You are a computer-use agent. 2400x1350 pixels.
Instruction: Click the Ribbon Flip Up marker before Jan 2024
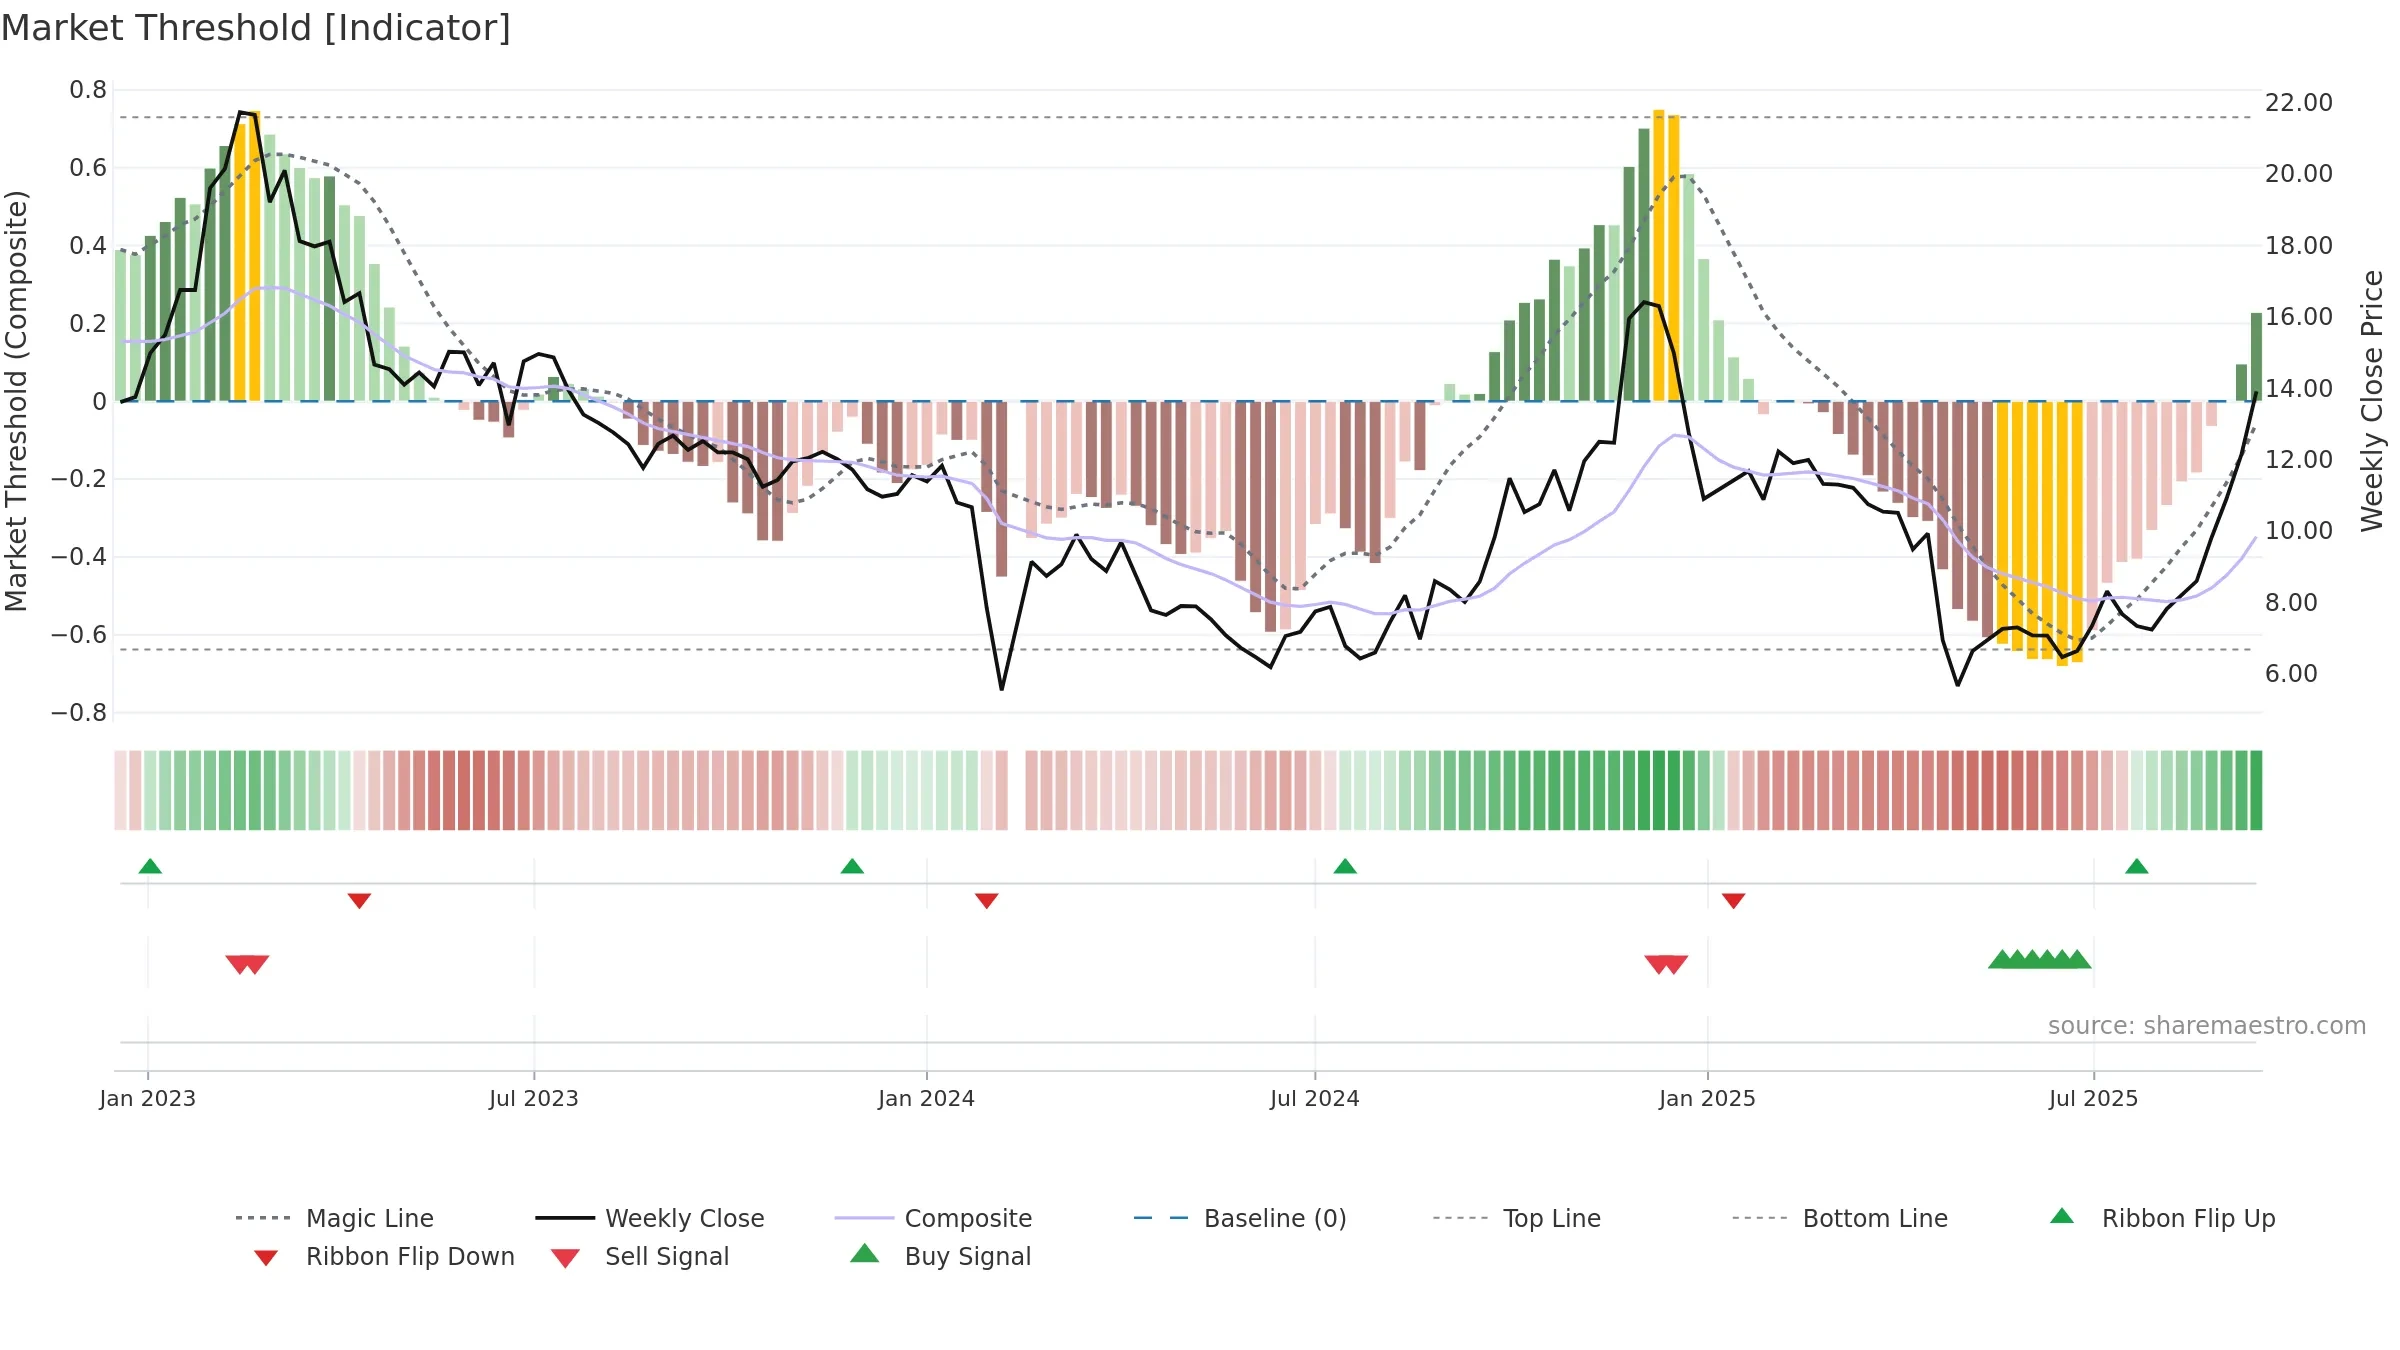(852, 866)
